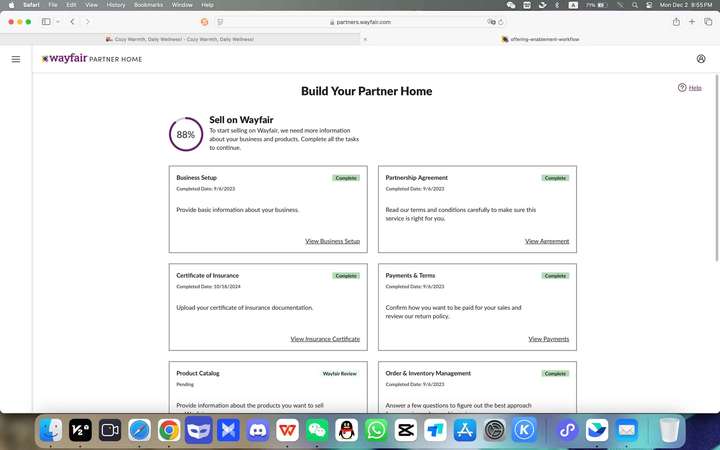Click View Insurance Certificate link
720x450 pixels.
(x=325, y=339)
